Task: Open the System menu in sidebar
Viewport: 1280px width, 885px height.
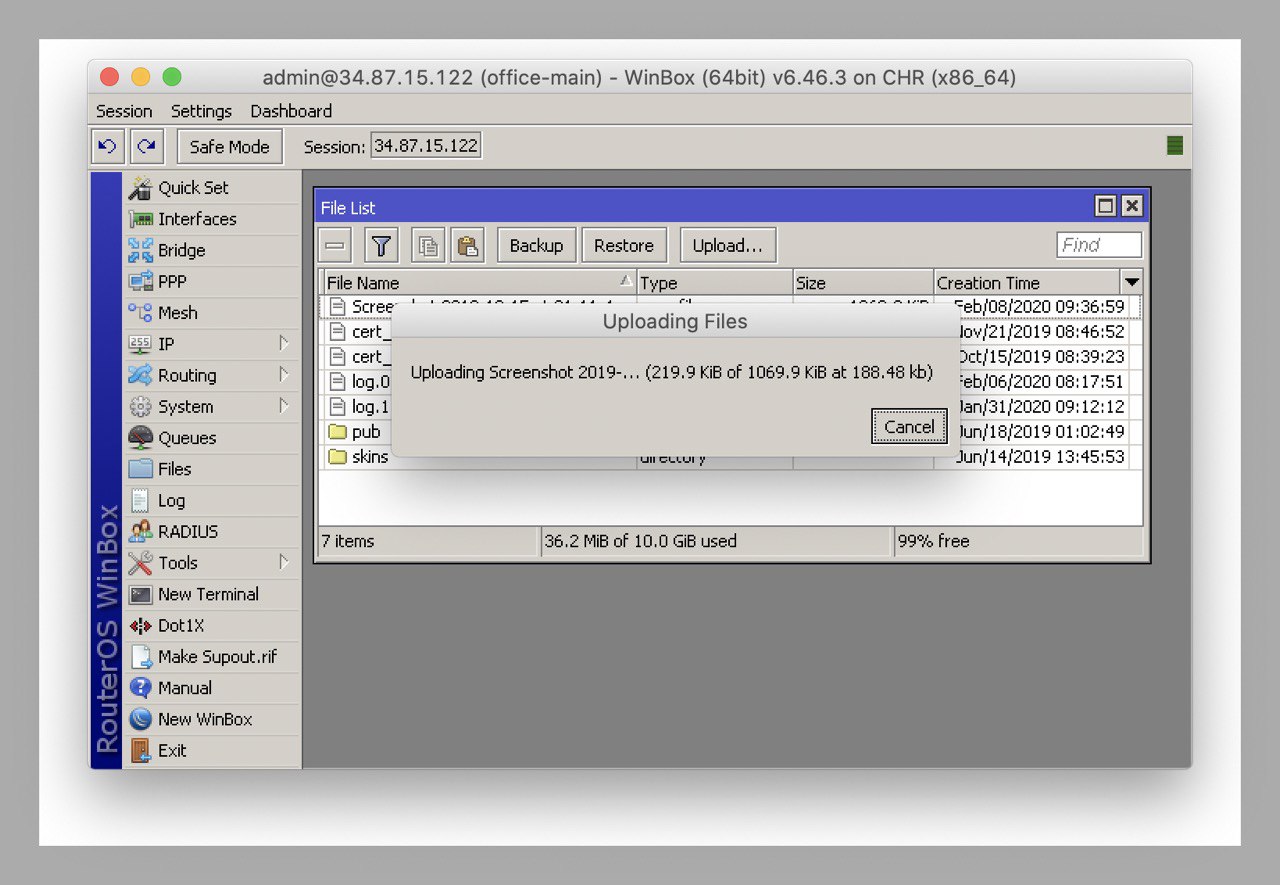Action: (211, 406)
